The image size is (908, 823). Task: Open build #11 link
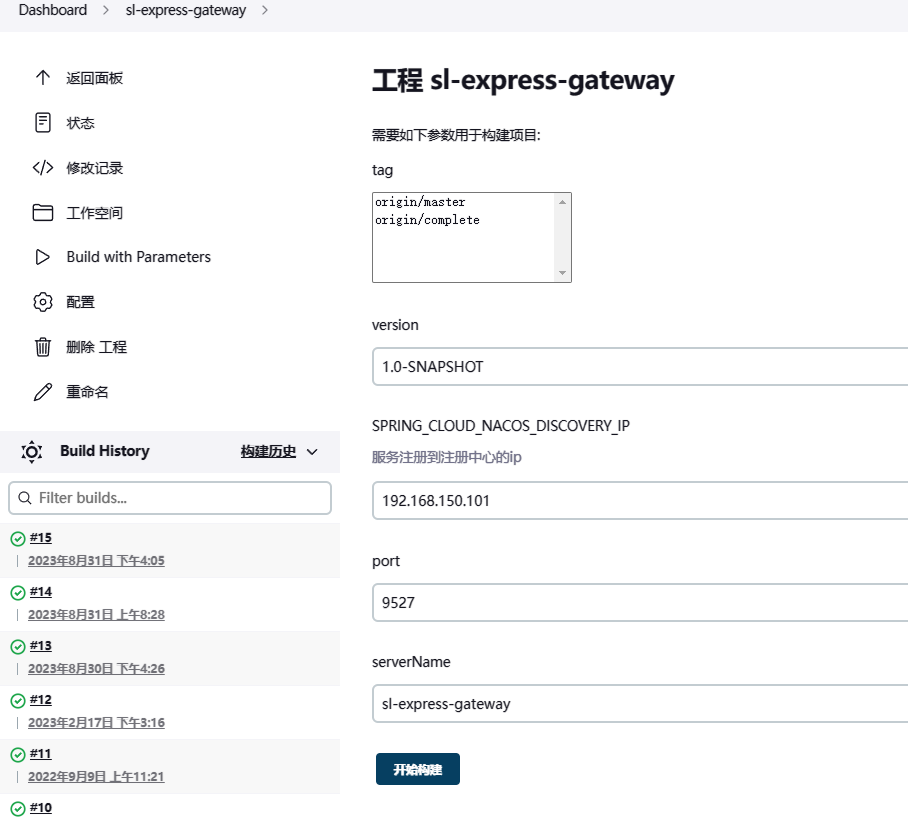click(x=41, y=753)
